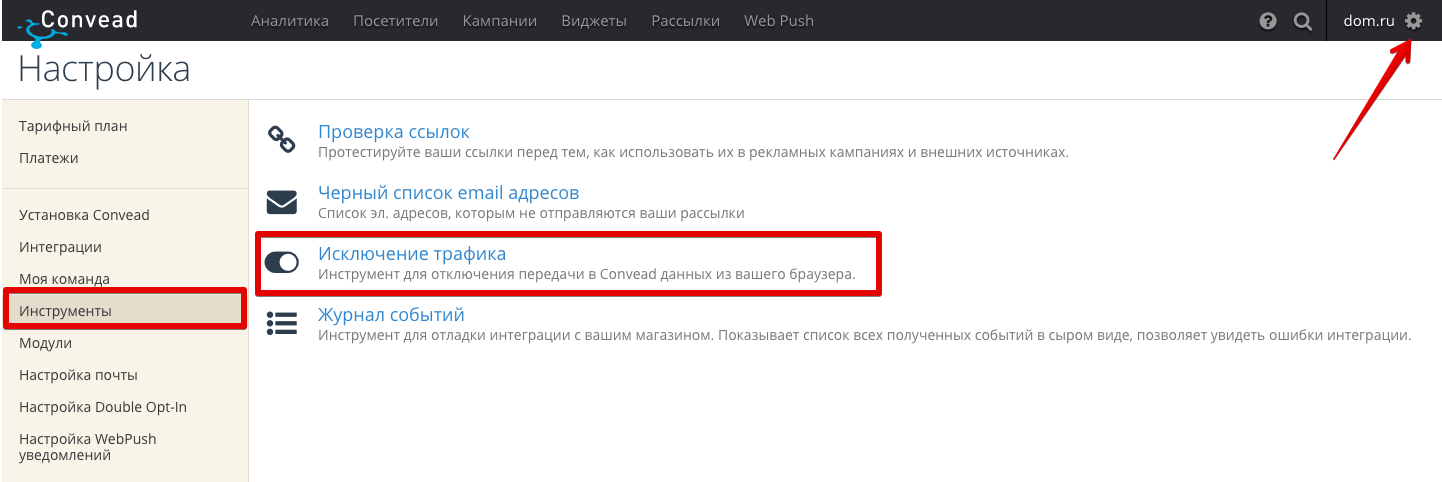Go to the Кампании menu

coord(500,21)
